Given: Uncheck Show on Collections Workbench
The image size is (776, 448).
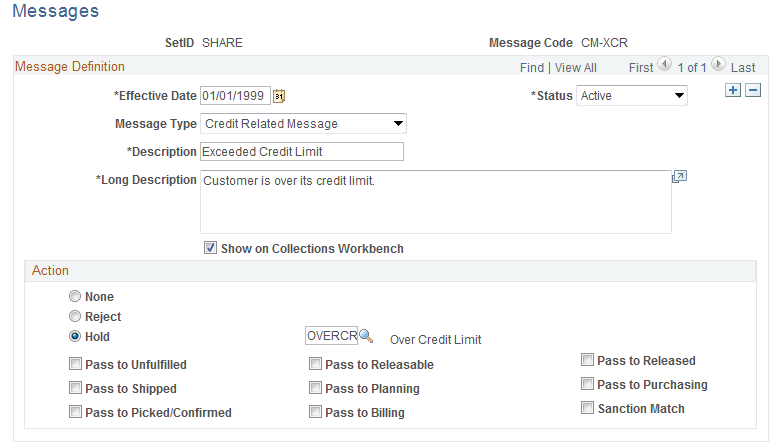Looking at the screenshot, I should (x=210, y=248).
